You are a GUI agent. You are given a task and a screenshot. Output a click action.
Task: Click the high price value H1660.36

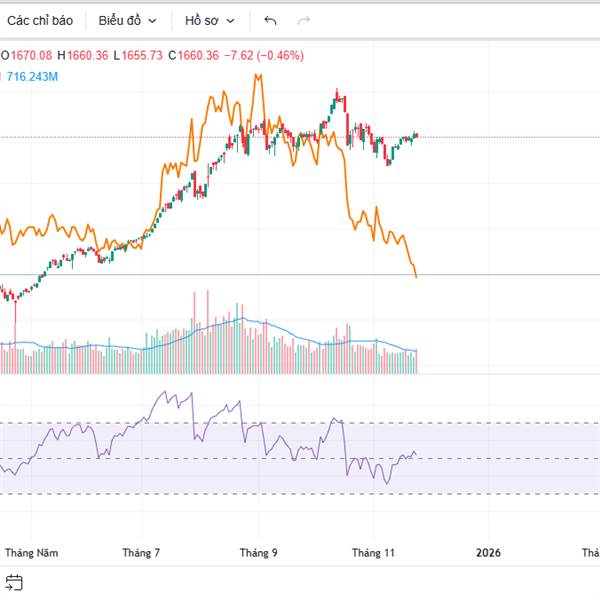pos(83,56)
